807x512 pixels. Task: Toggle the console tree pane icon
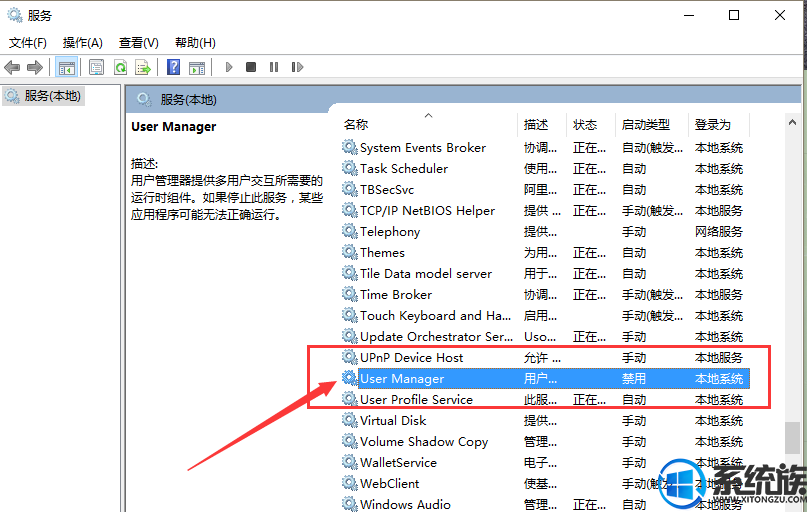pyautogui.click(x=66, y=67)
